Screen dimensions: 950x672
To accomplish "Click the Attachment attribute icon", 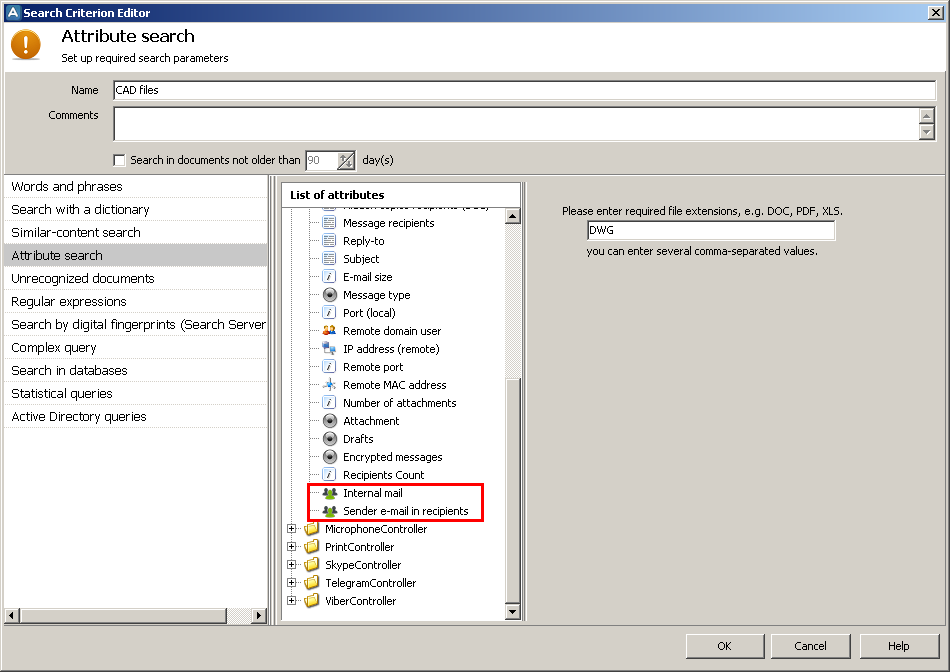I will (330, 421).
